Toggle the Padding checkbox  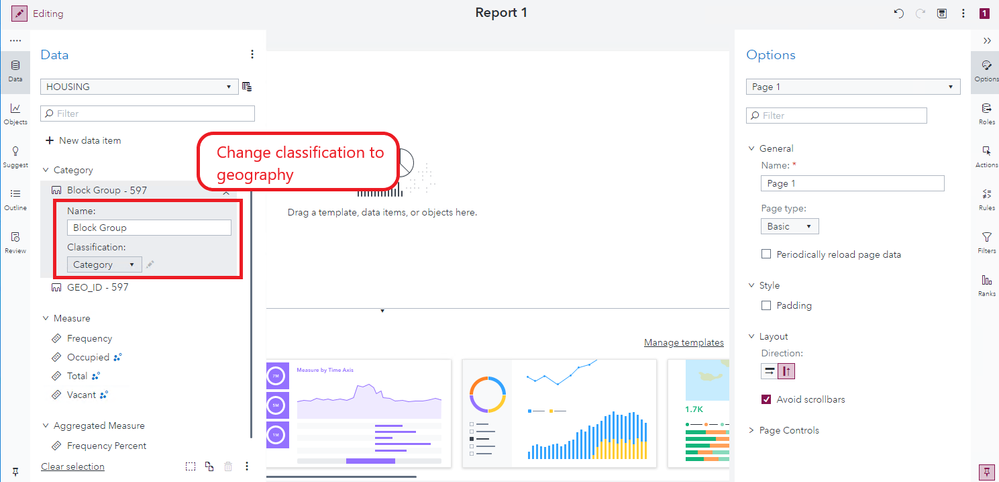tap(766, 306)
